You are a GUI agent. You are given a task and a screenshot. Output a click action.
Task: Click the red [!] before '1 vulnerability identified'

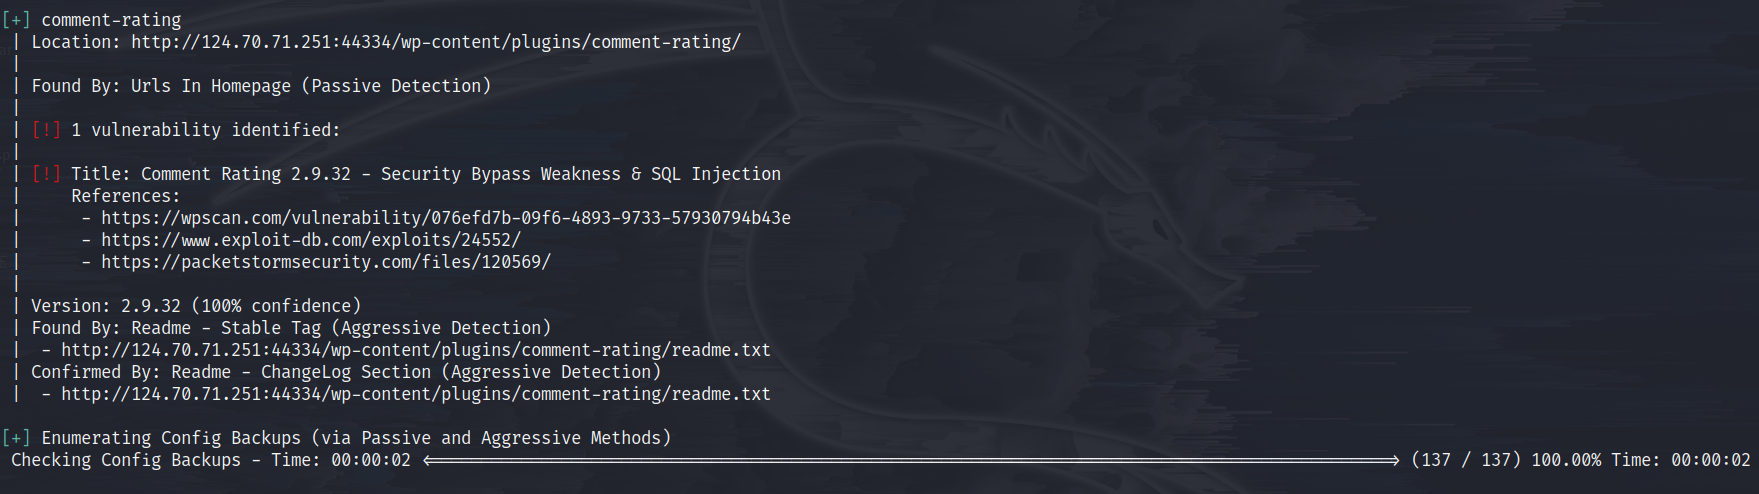[x=46, y=130]
